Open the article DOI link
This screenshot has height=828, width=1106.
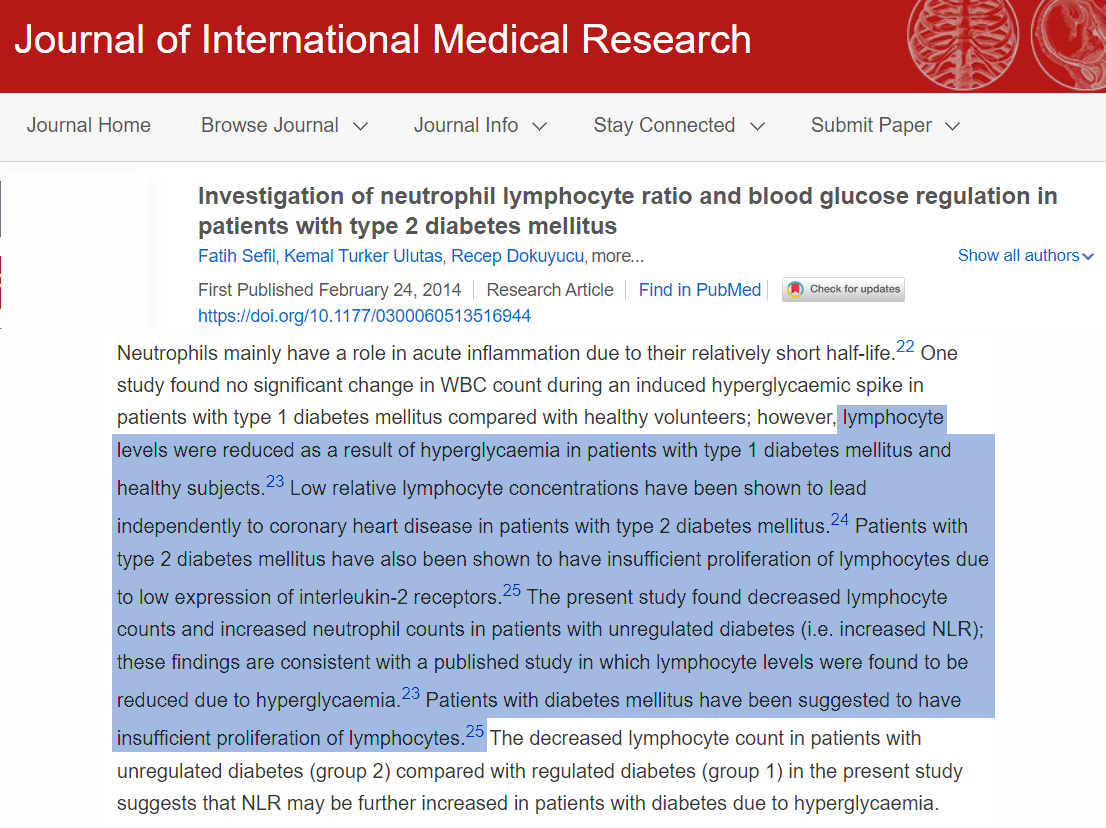364,316
